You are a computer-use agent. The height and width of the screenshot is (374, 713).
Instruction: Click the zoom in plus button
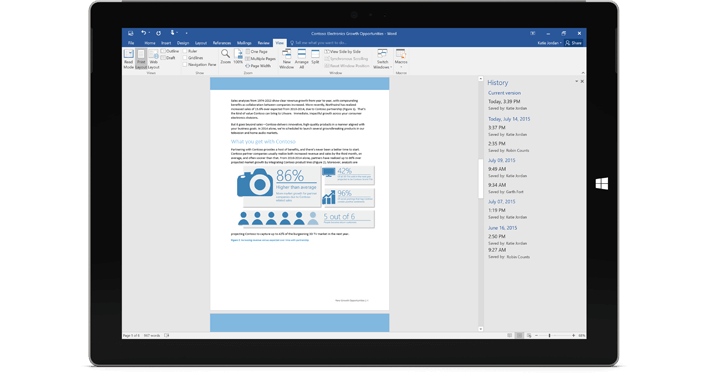click(x=573, y=335)
